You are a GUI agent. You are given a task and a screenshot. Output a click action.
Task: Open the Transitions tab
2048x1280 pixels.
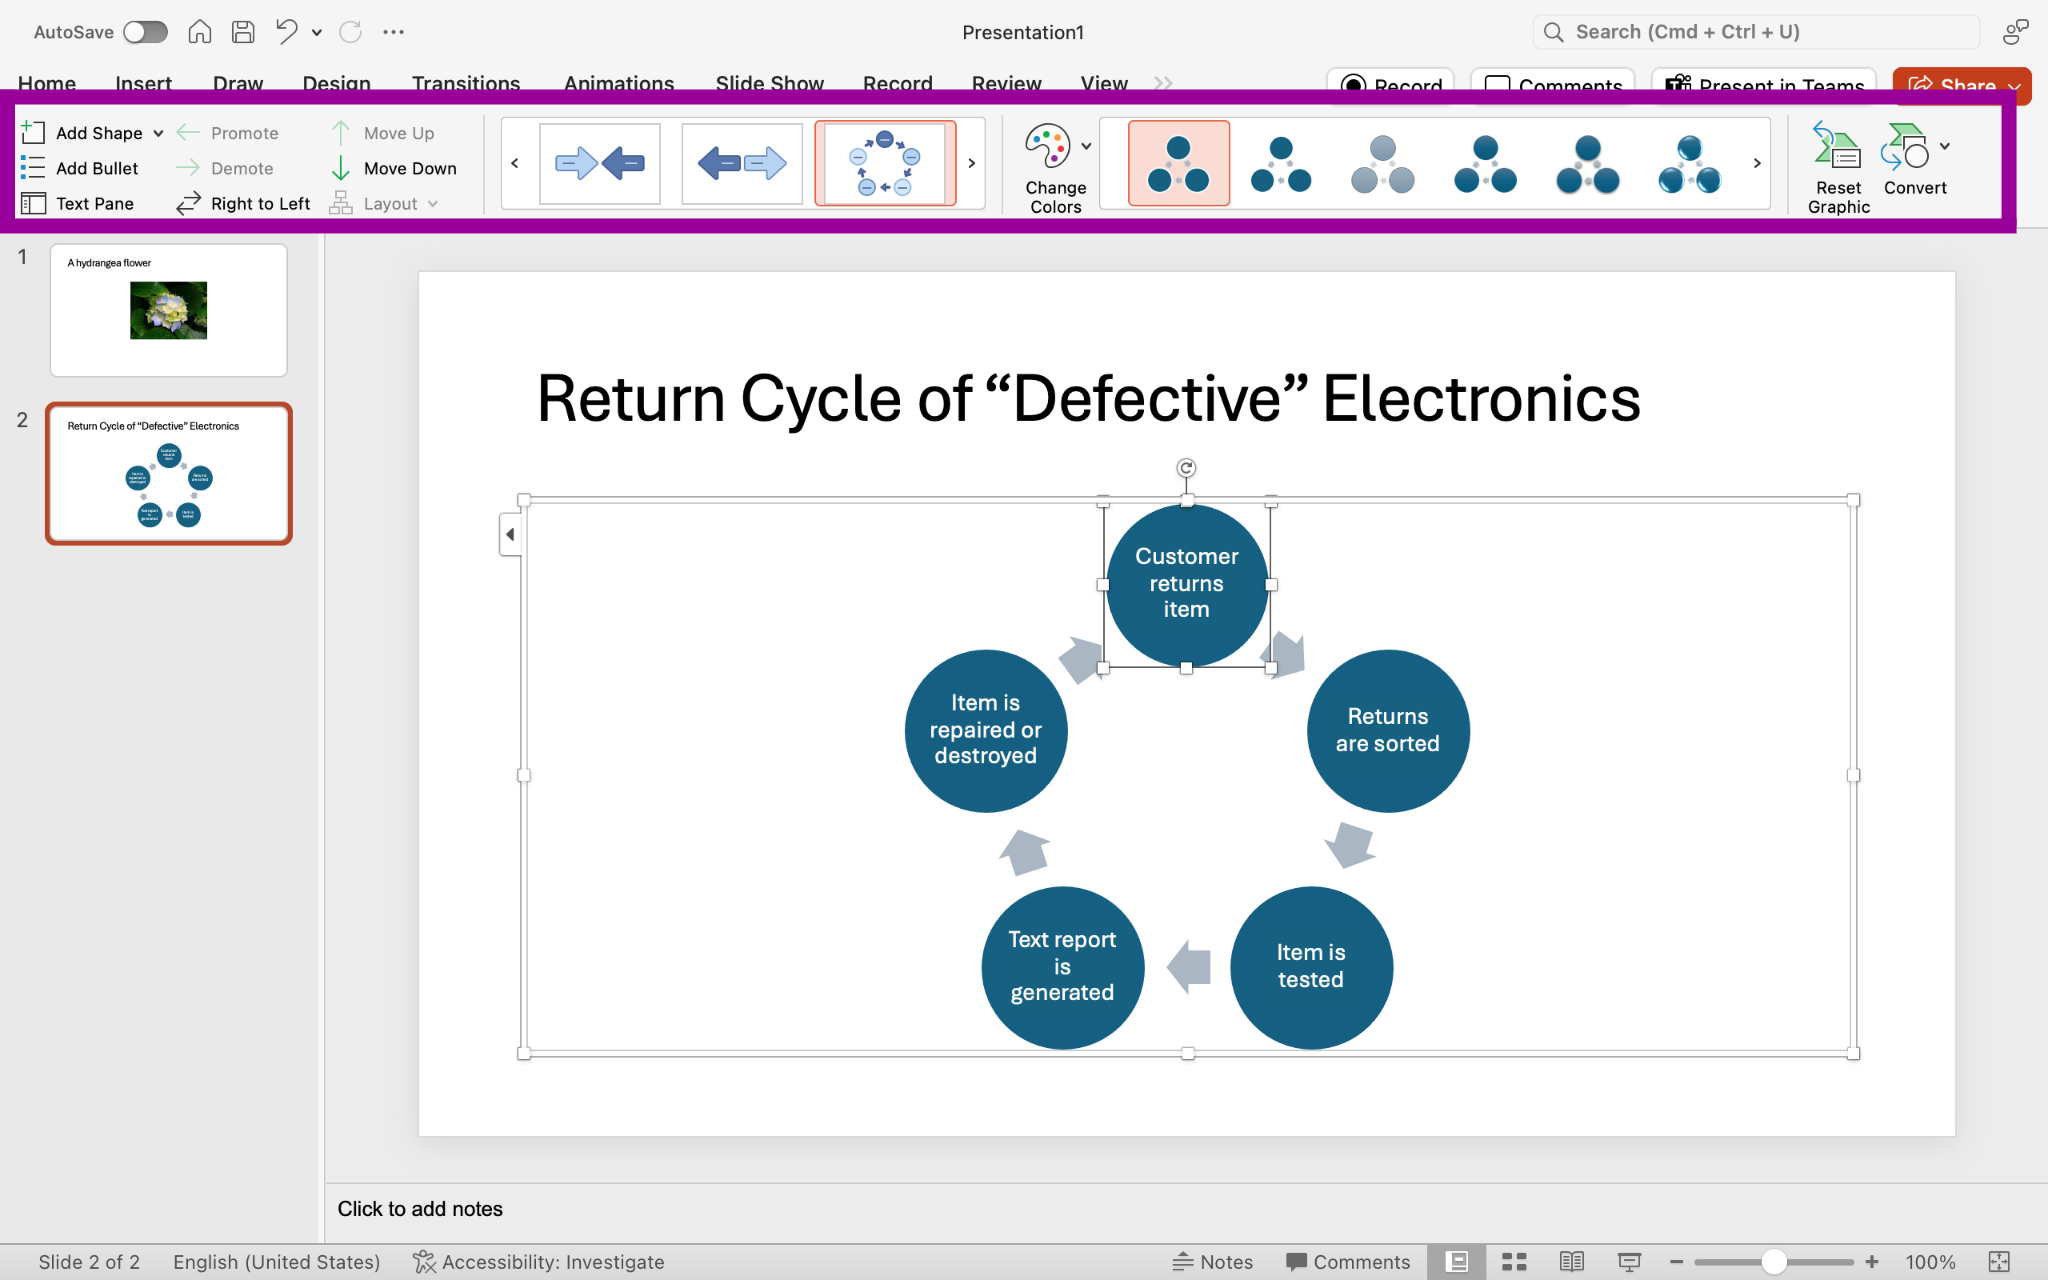pyautogui.click(x=466, y=83)
